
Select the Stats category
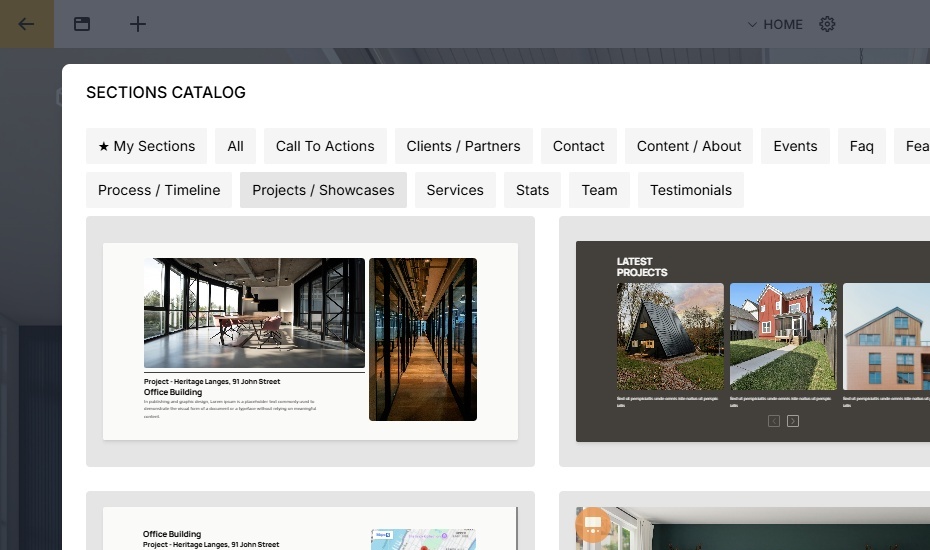[532, 190]
